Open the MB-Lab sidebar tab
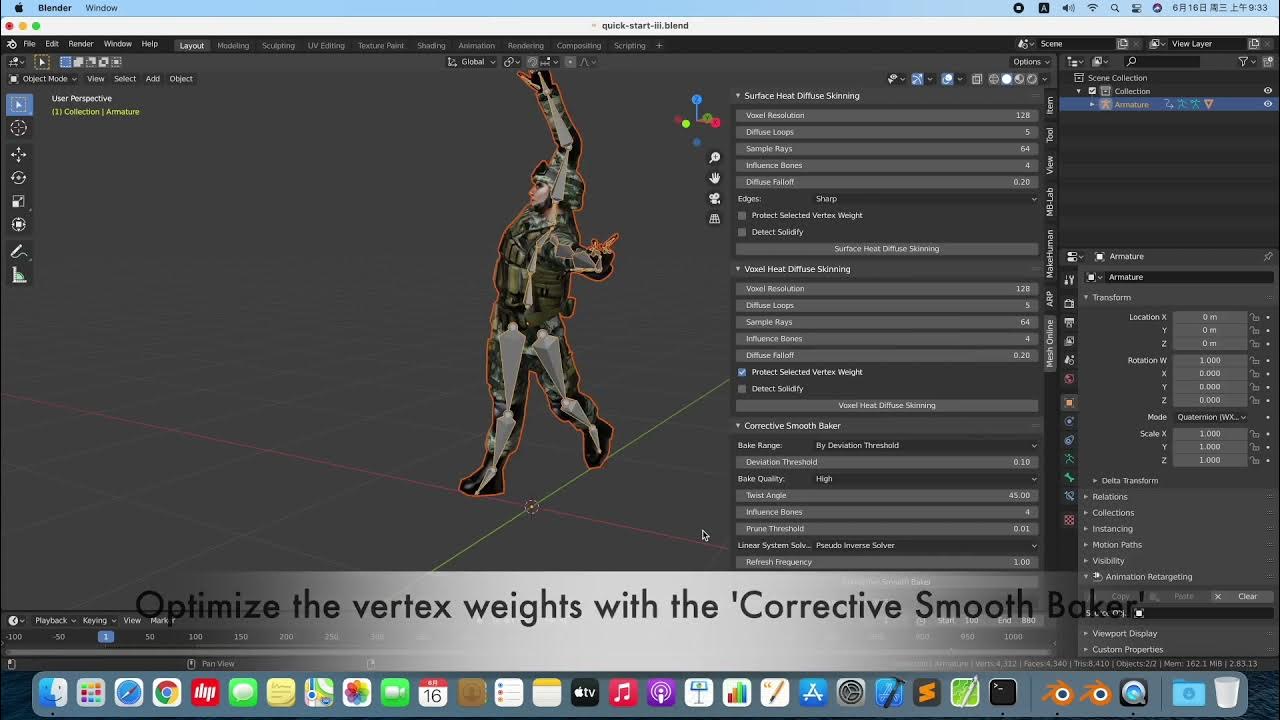Screen dimensions: 1280x720 (x=1050, y=201)
